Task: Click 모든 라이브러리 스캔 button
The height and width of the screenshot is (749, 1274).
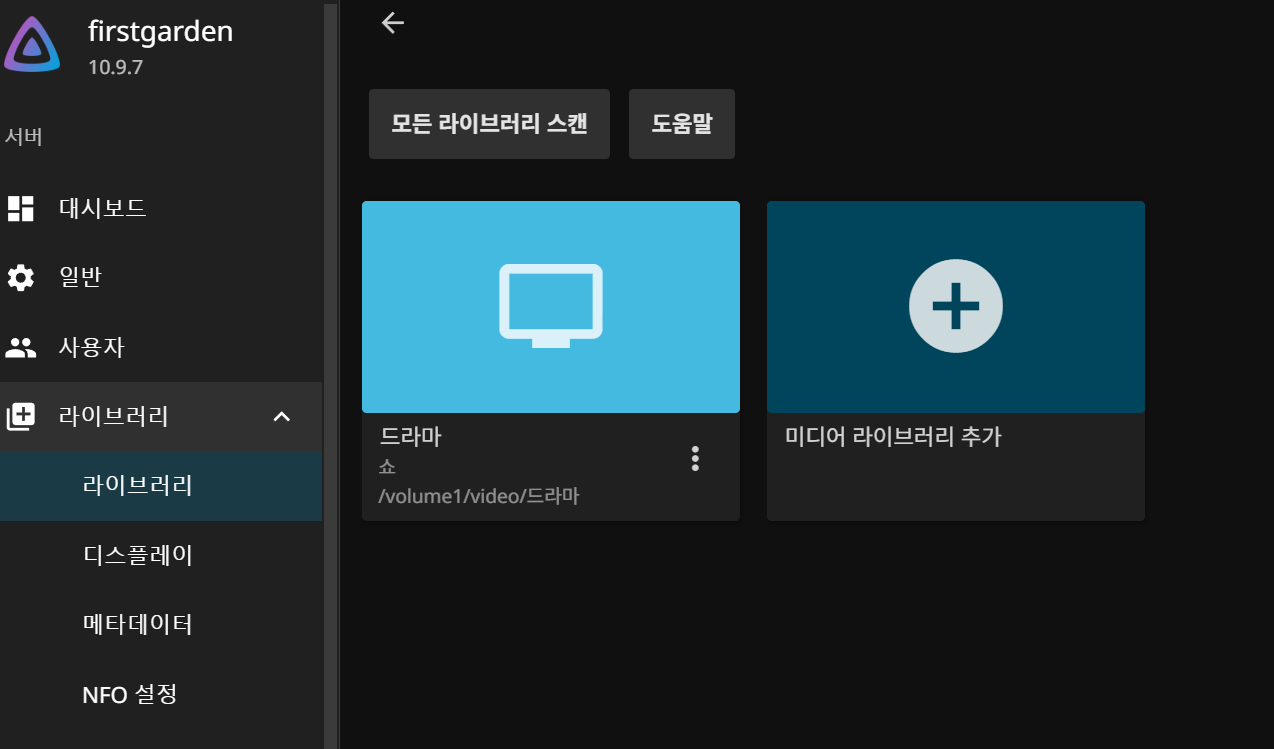Action: pos(489,124)
